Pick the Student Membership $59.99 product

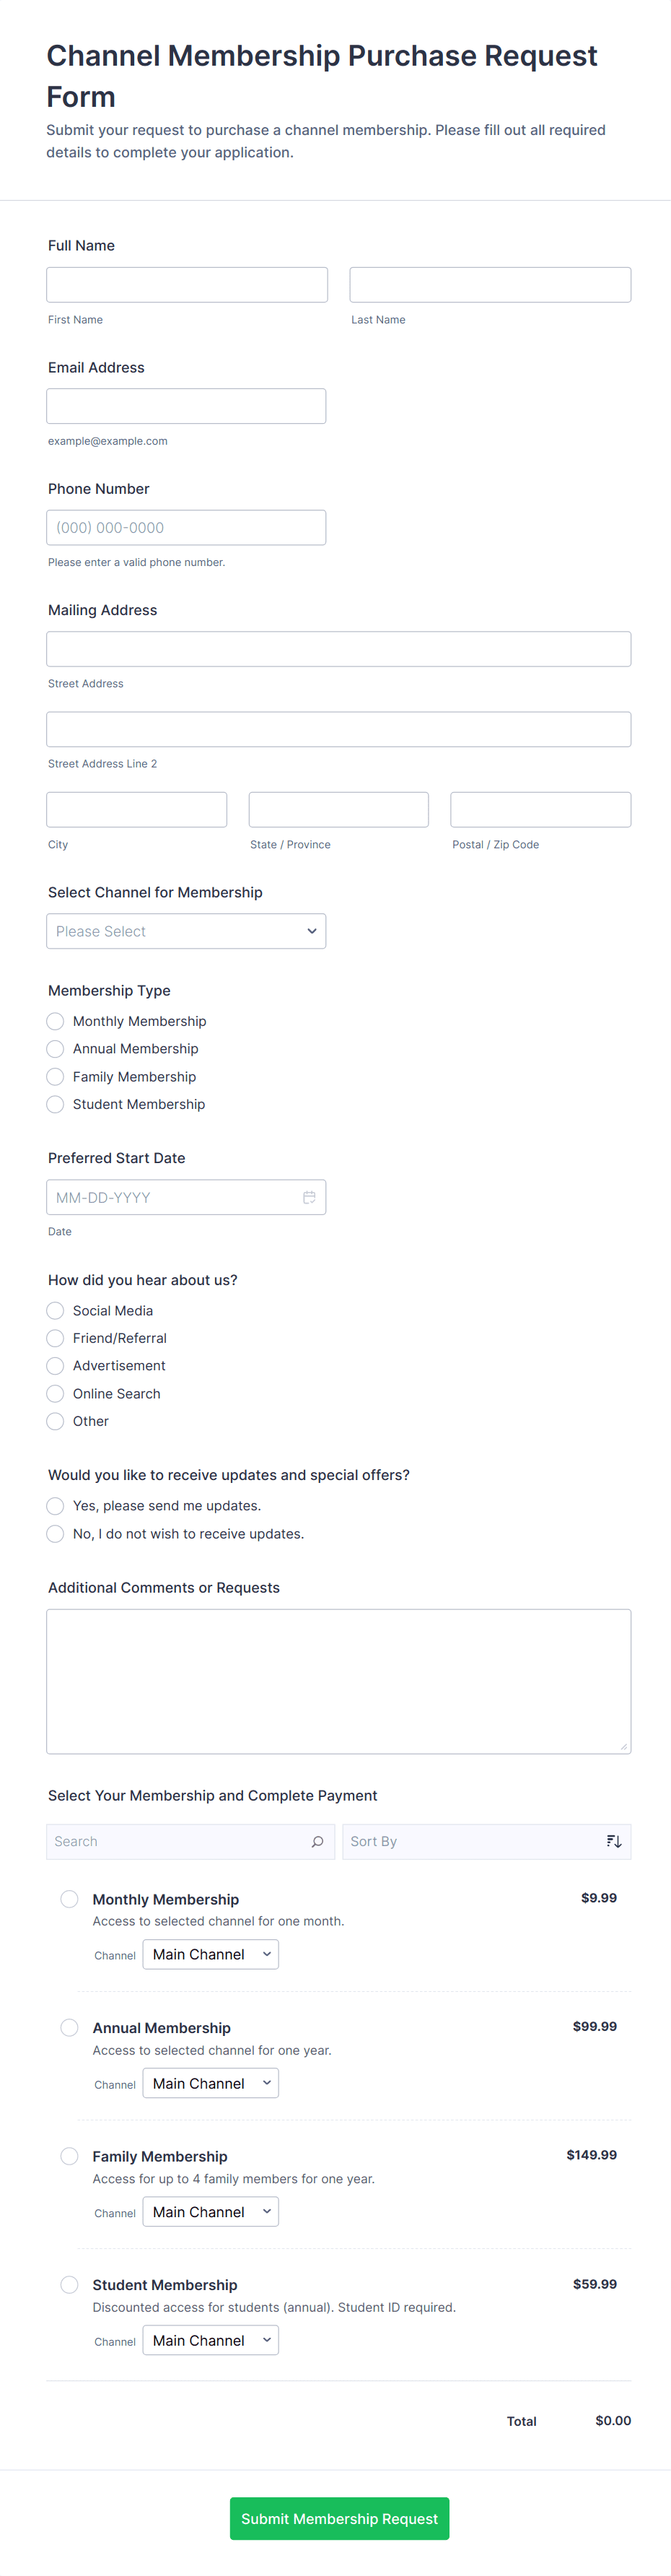click(x=69, y=2285)
